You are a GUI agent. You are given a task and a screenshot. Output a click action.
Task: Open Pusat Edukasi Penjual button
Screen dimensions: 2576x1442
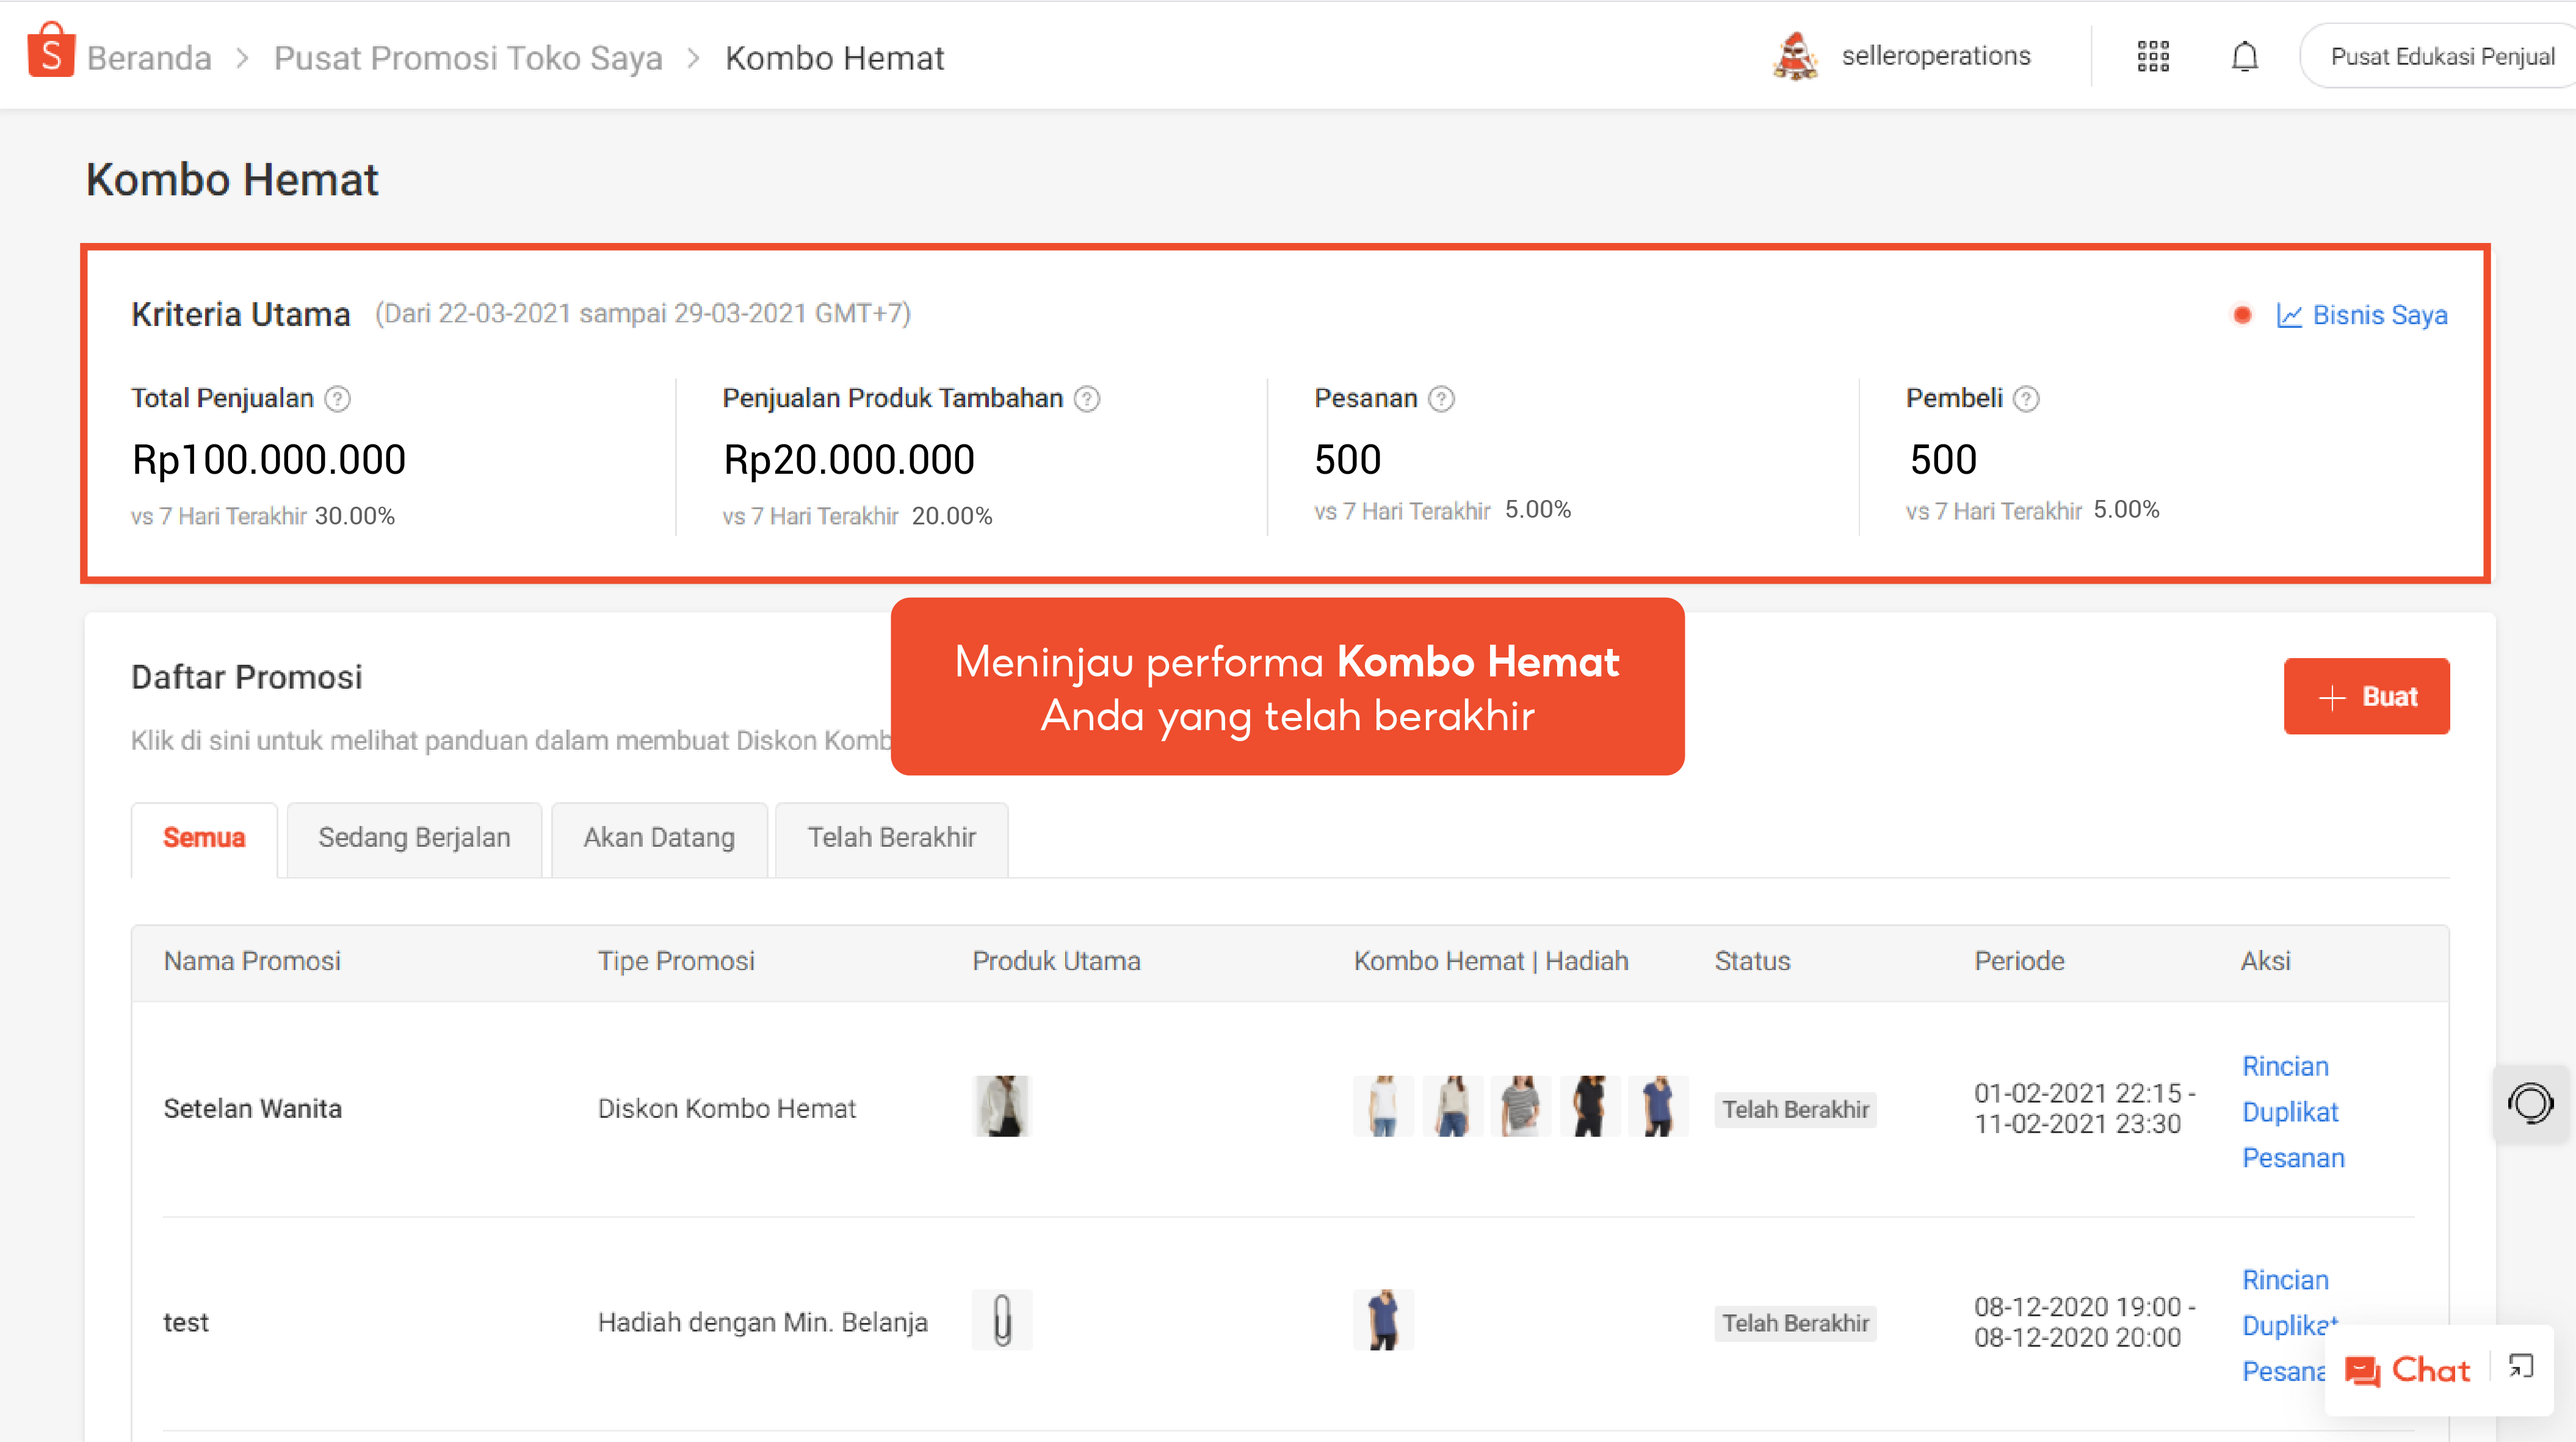[2441, 57]
